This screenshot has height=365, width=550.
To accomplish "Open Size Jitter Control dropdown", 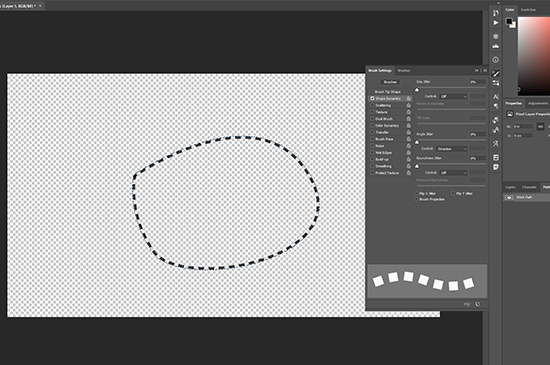I will (x=454, y=96).
